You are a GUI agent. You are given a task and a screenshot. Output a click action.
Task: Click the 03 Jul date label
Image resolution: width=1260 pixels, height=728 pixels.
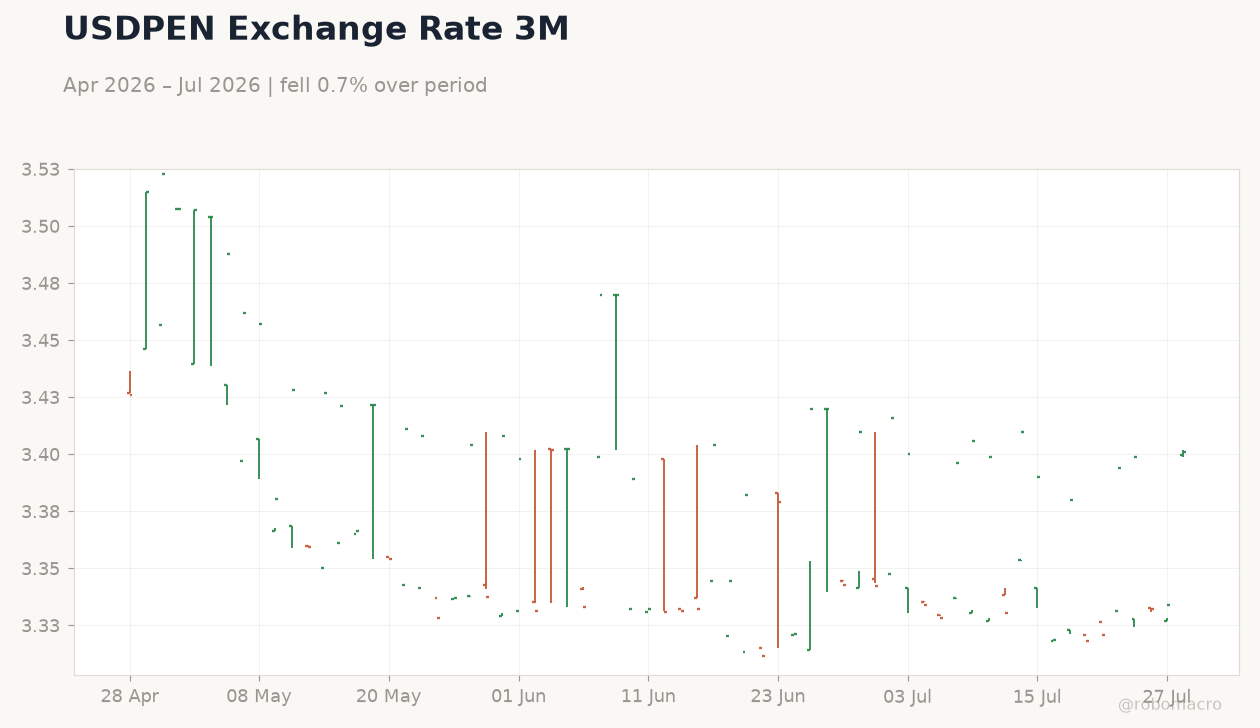pos(908,697)
